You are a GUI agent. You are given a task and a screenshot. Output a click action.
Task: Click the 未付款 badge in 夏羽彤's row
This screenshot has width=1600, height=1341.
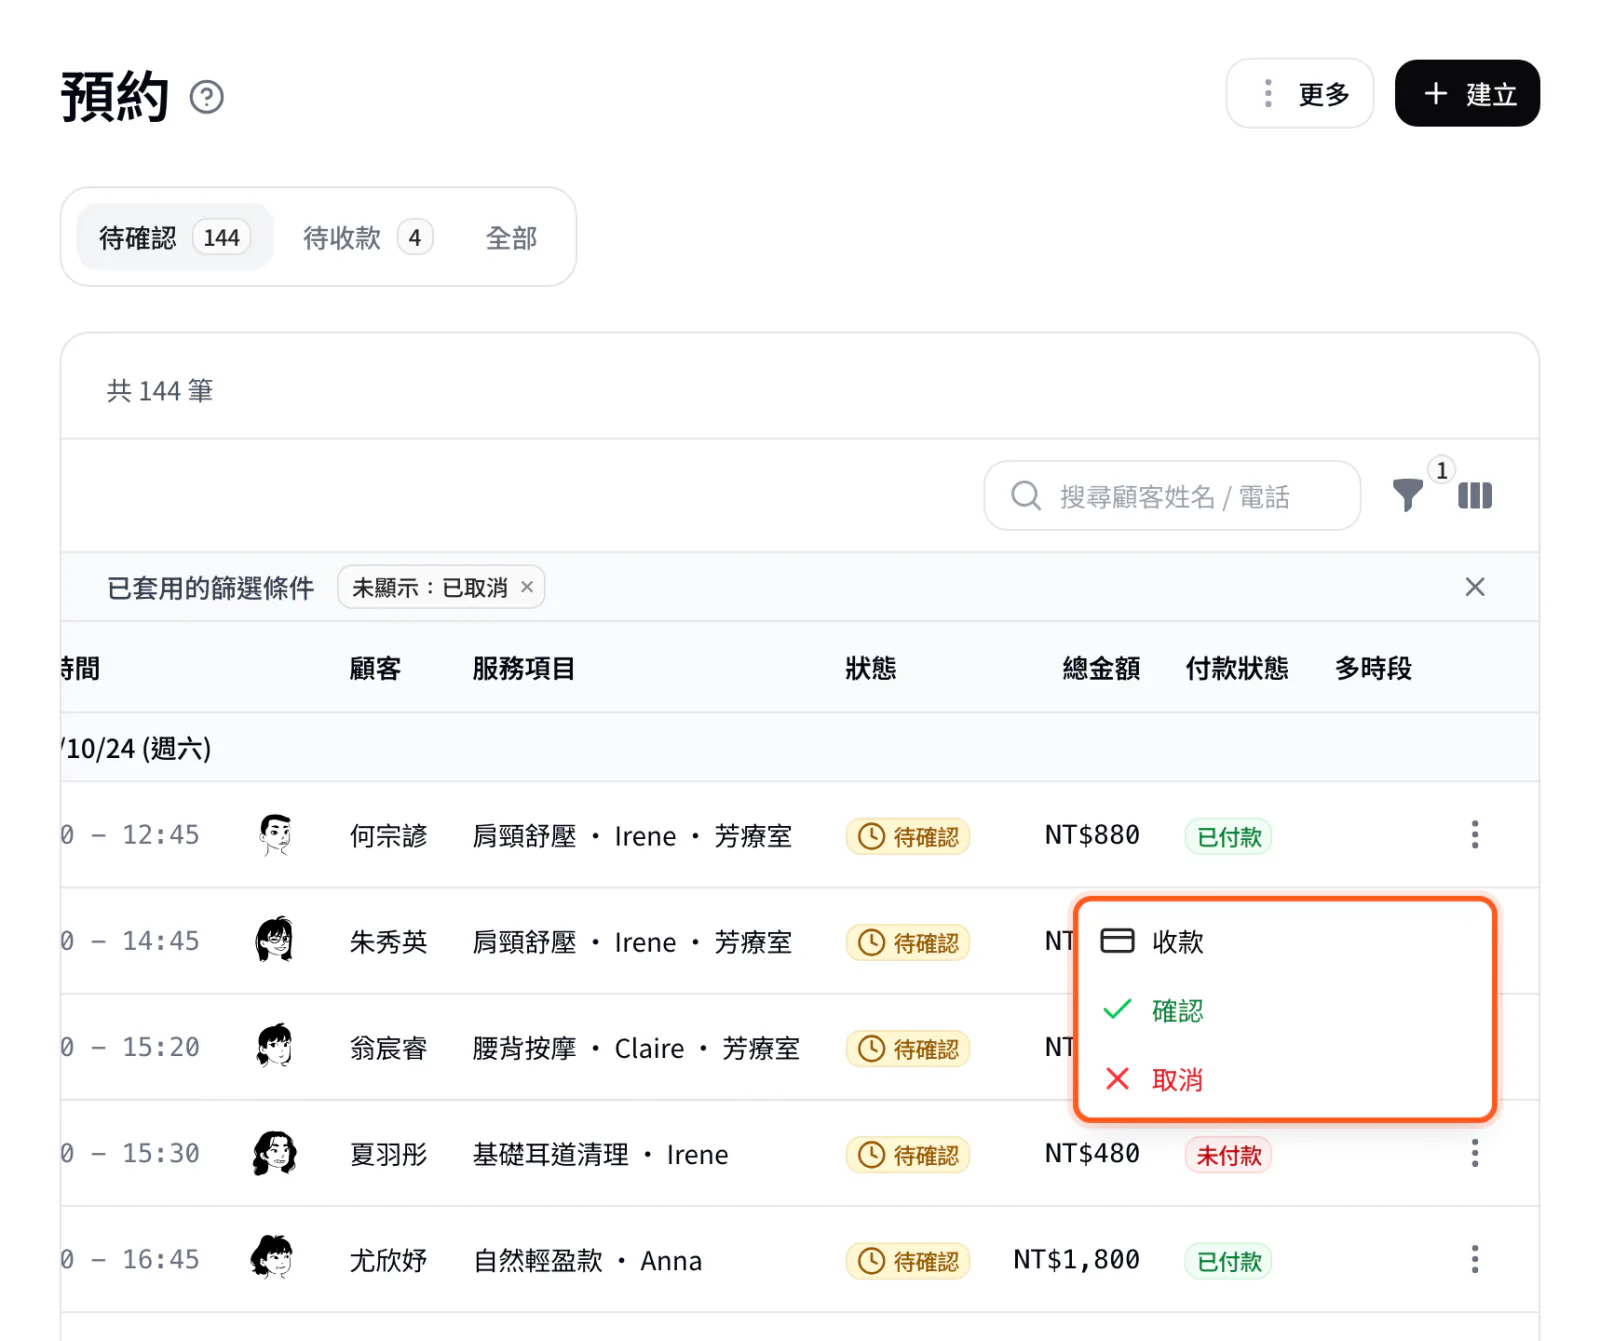click(1228, 1155)
